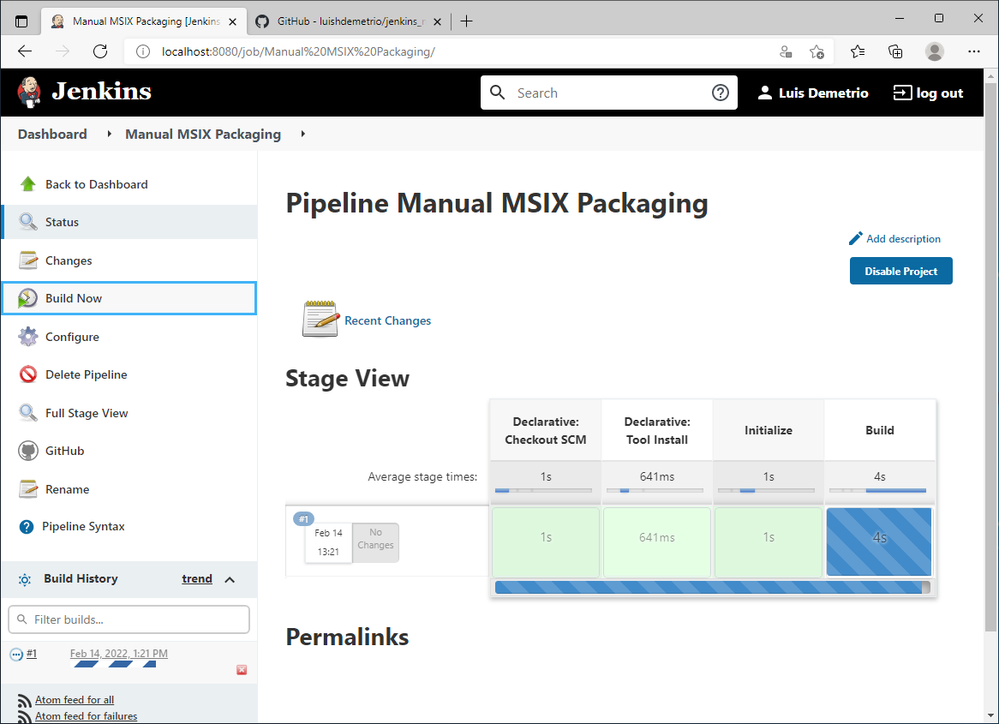Collapse the Build History panel chevron

229,579
